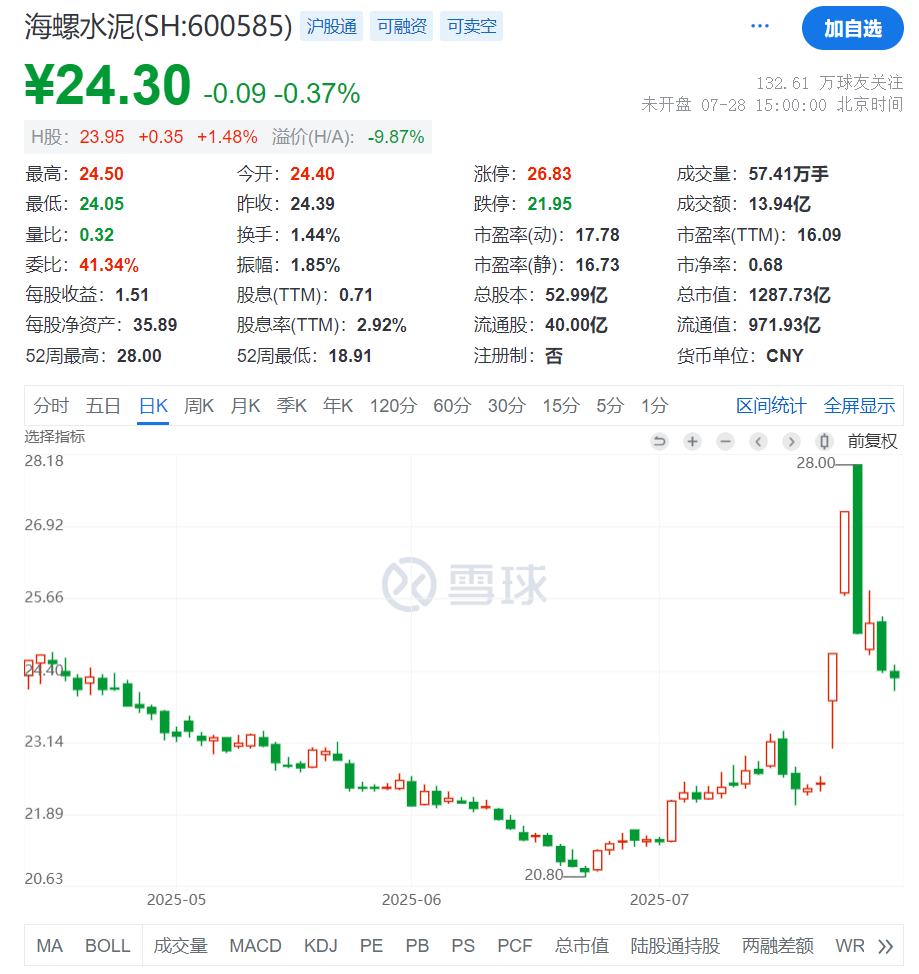This screenshot has width=919, height=974.
Task: Click the 2025-06 date label on chart axis
Action: 411,900
